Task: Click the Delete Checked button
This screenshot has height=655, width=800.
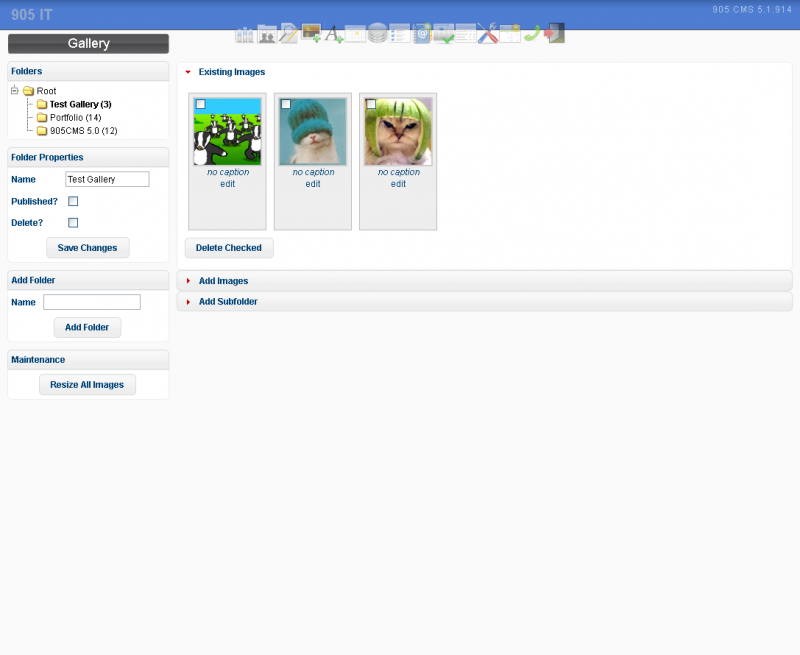Action: (x=229, y=248)
